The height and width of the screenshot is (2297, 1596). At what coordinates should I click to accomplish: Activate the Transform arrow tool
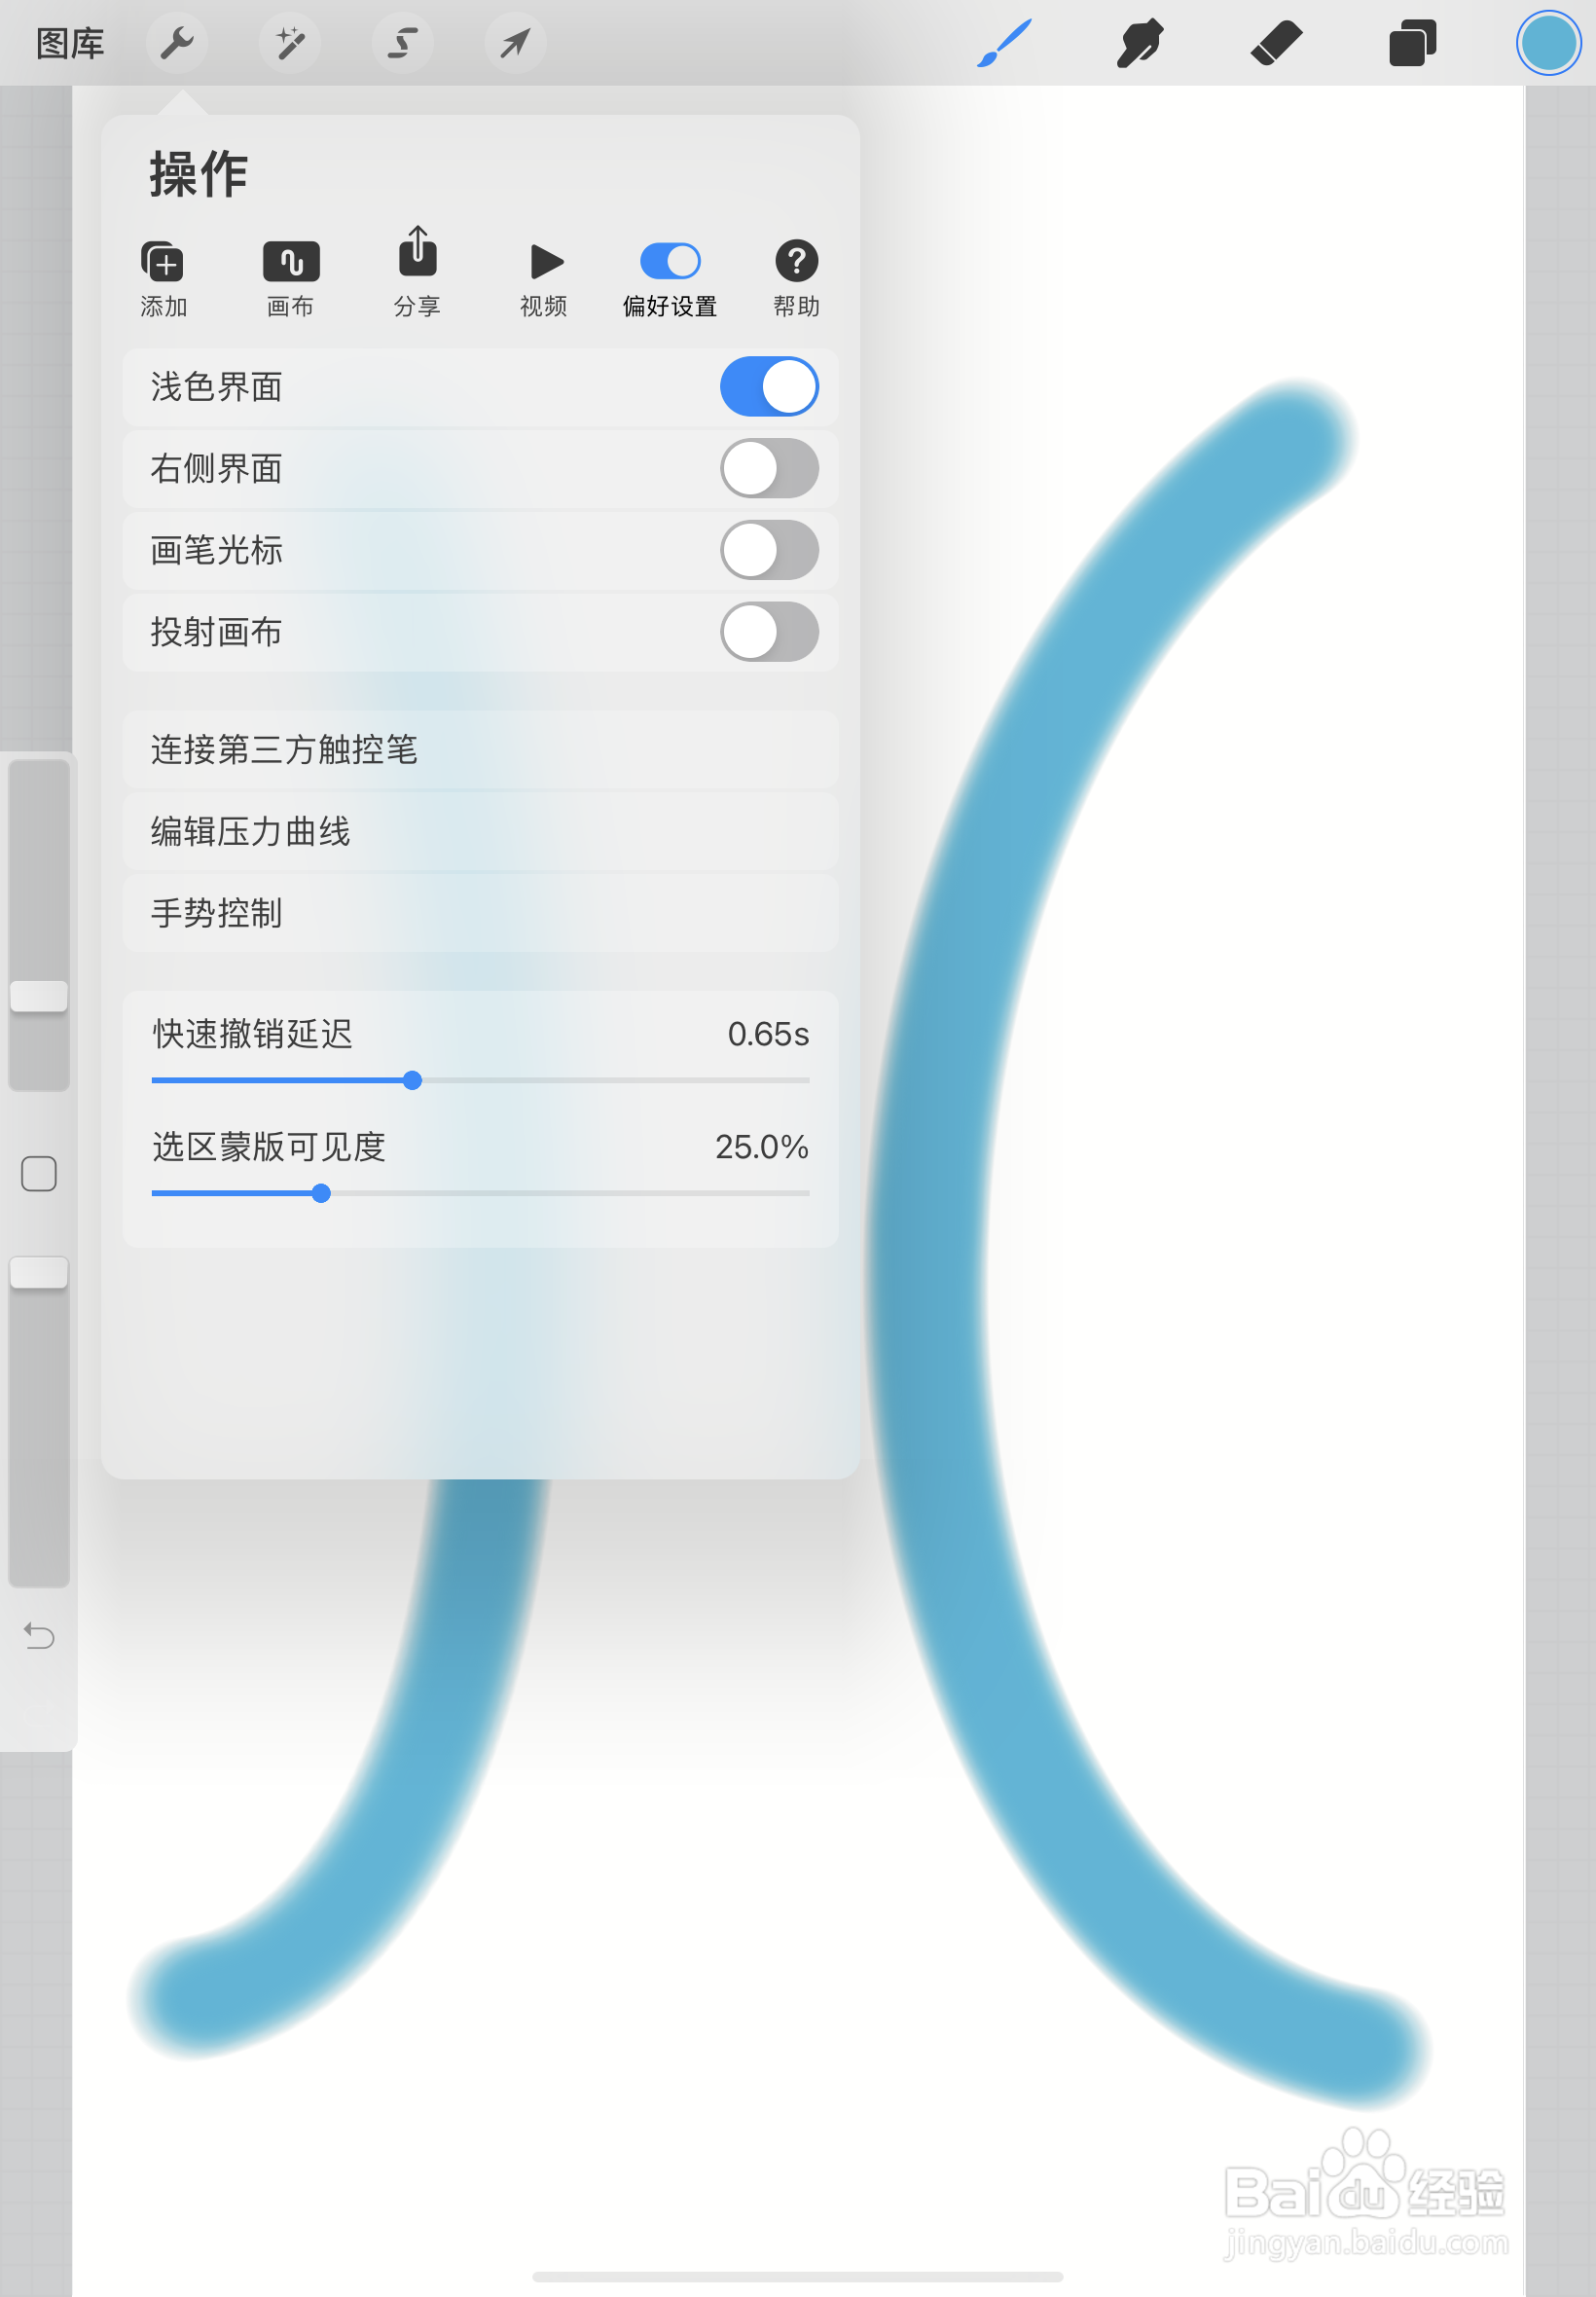(x=515, y=43)
